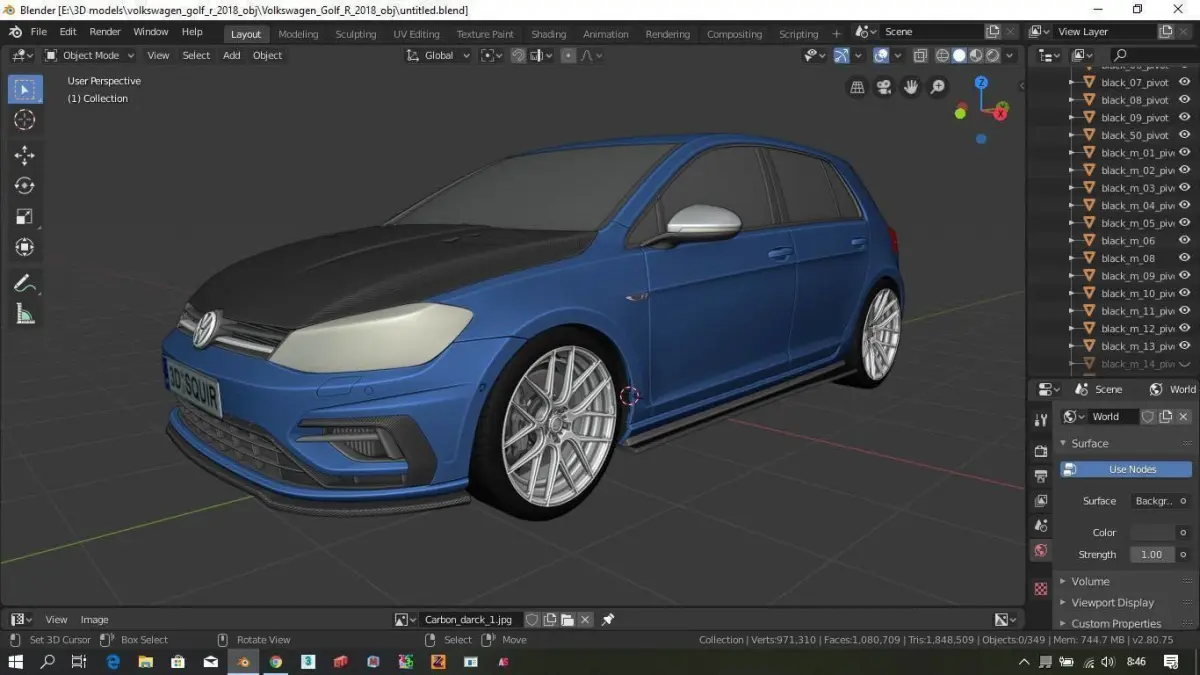This screenshot has height=675, width=1200.
Task: Unlink the Carbon_darck_1.jpg image
Action: coord(585,619)
